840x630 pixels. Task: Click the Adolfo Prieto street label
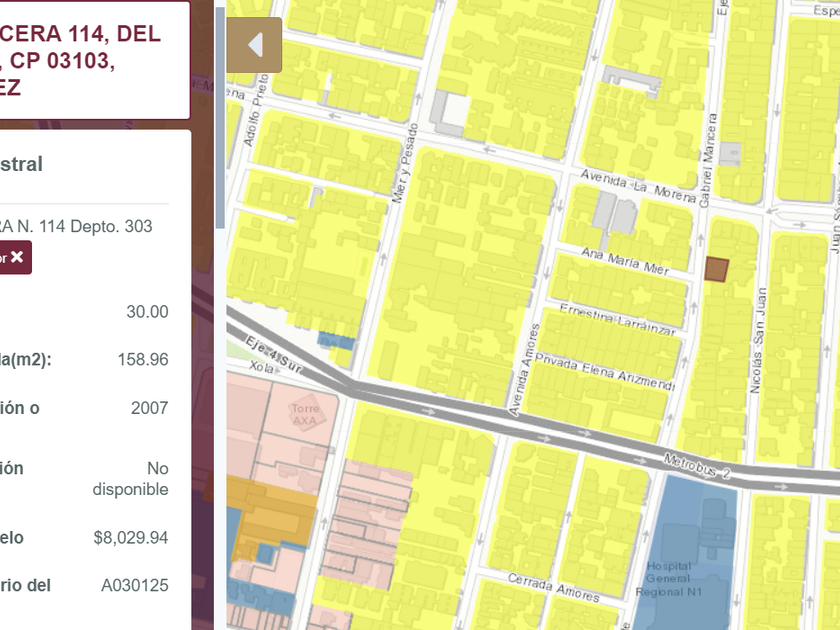tap(256, 110)
